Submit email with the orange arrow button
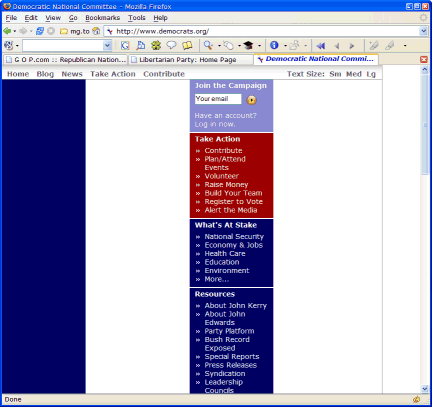The image size is (432, 407). tap(251, 100)
